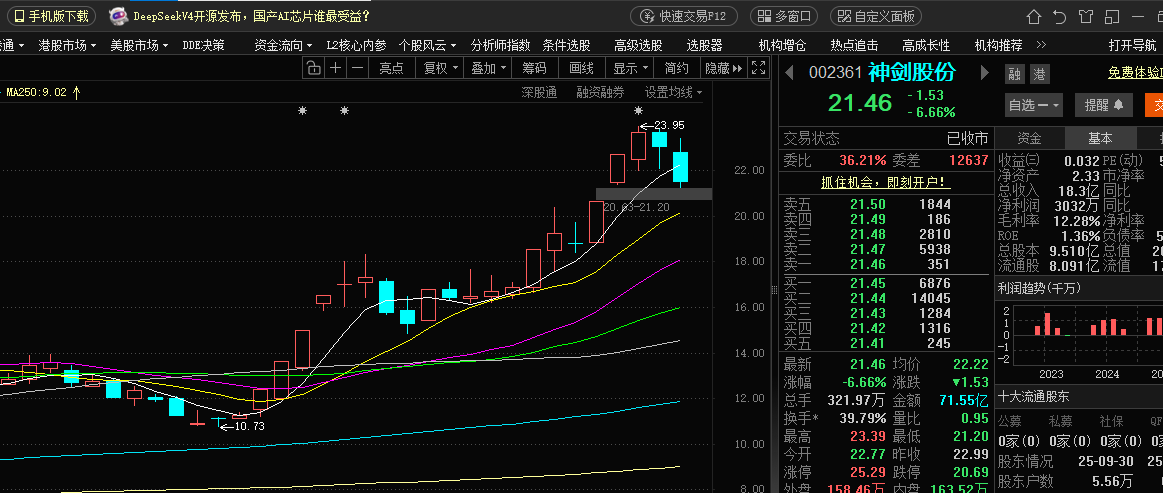Click the more arrows after 机构推荐
Image resolution: width=1163 pixels, height=493 pixels.
point(1041,45)
